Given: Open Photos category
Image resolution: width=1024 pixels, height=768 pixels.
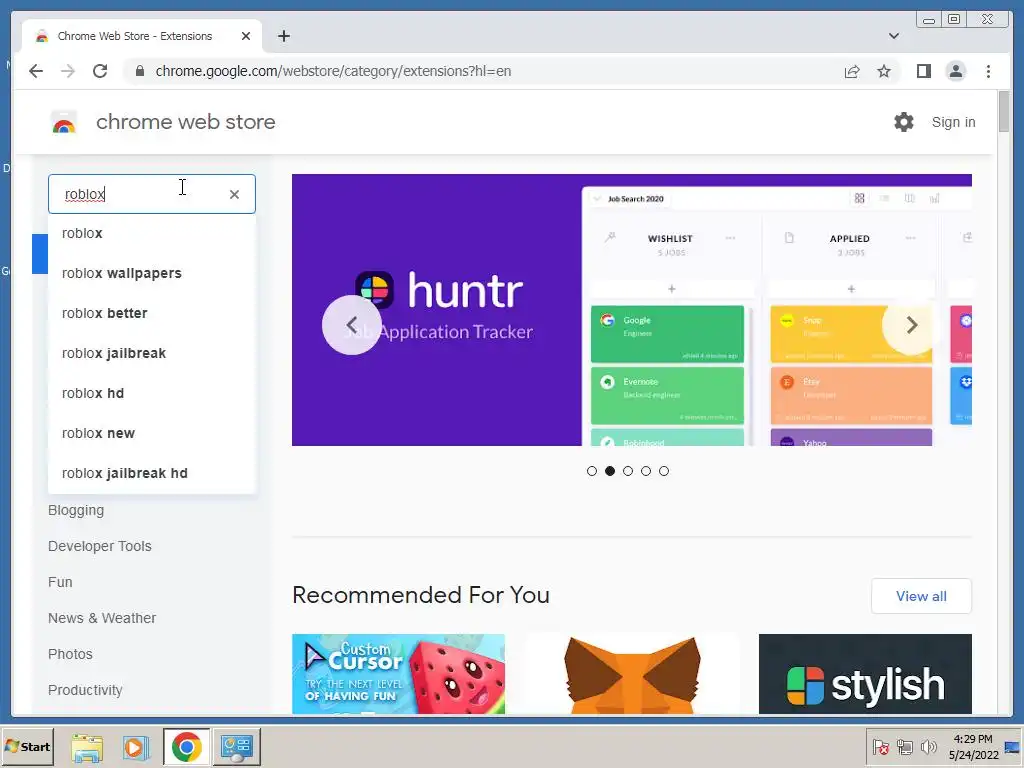Looking at the screenshot, I should [x=70, y=654].
